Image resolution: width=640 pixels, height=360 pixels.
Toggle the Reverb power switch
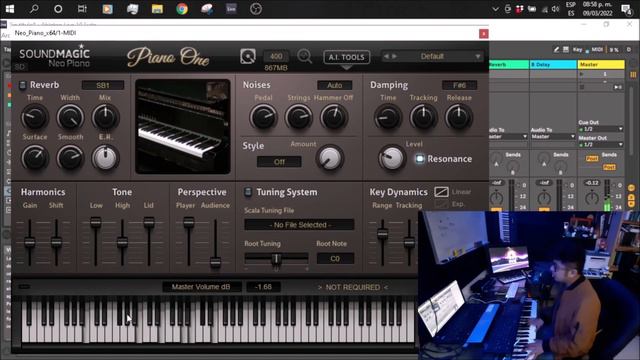click(22, 85)
